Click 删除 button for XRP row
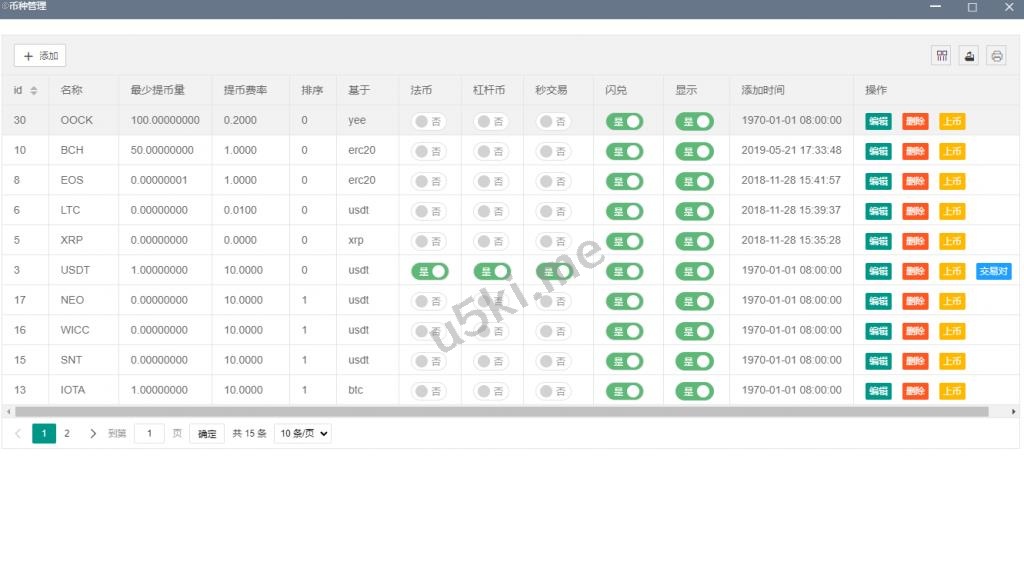Image resolution: width=1024 pixels, height=575 pixels. pos(915,241)
